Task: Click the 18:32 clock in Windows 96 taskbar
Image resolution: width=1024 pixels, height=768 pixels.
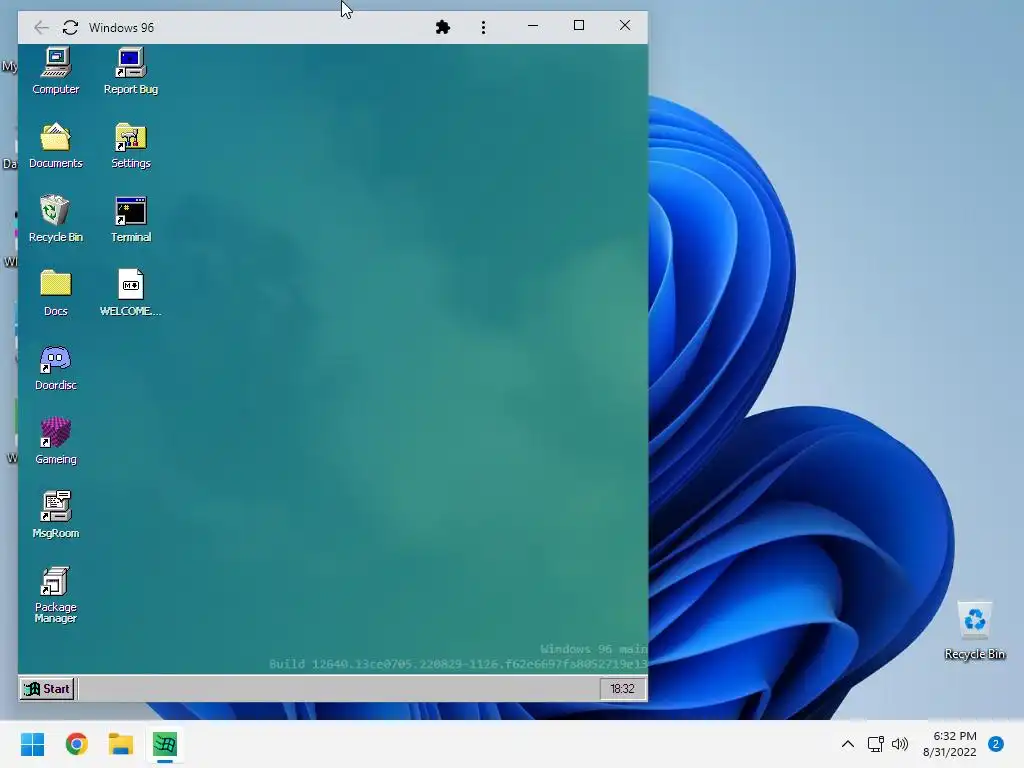Action: click(x=622, y=688)
